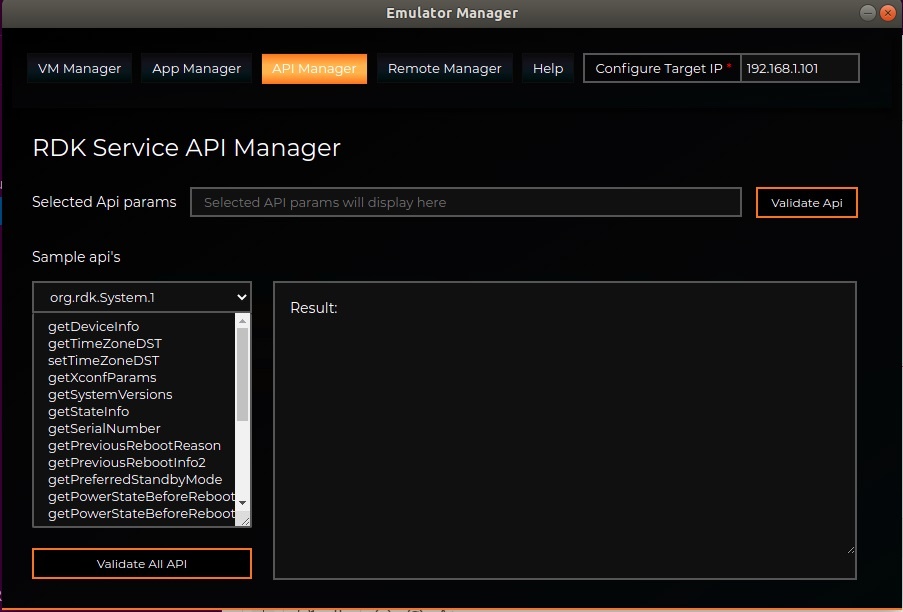Screen dimensions: 903x612
Task: Close the Emulator Manager window
Action: pyautogui.click(x=886, y=13)
